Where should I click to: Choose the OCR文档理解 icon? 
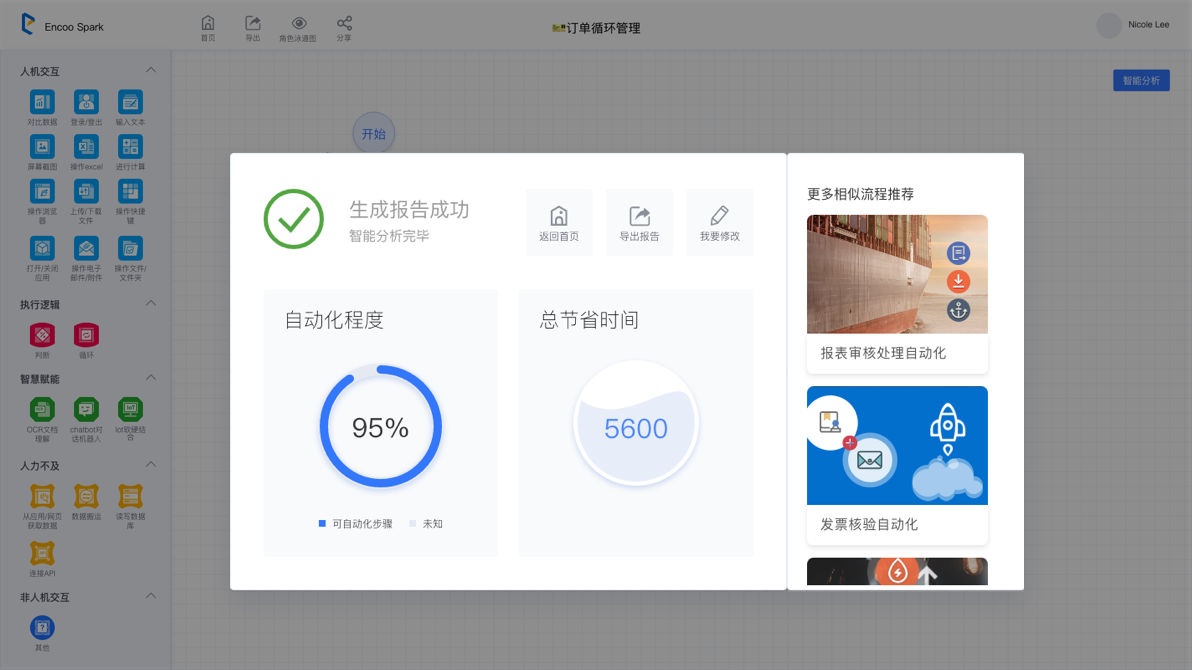pyautogui.click(x=42, y=409)
